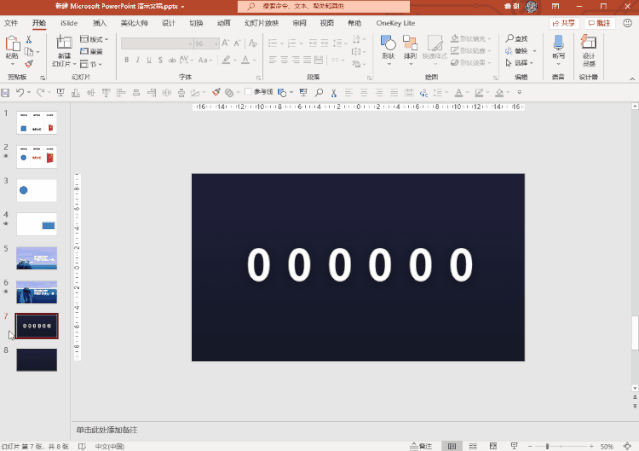This screenshot has height=451, width=639.
Task: Click the Arrange (排列) icon
Action: [x=410, y=42]
